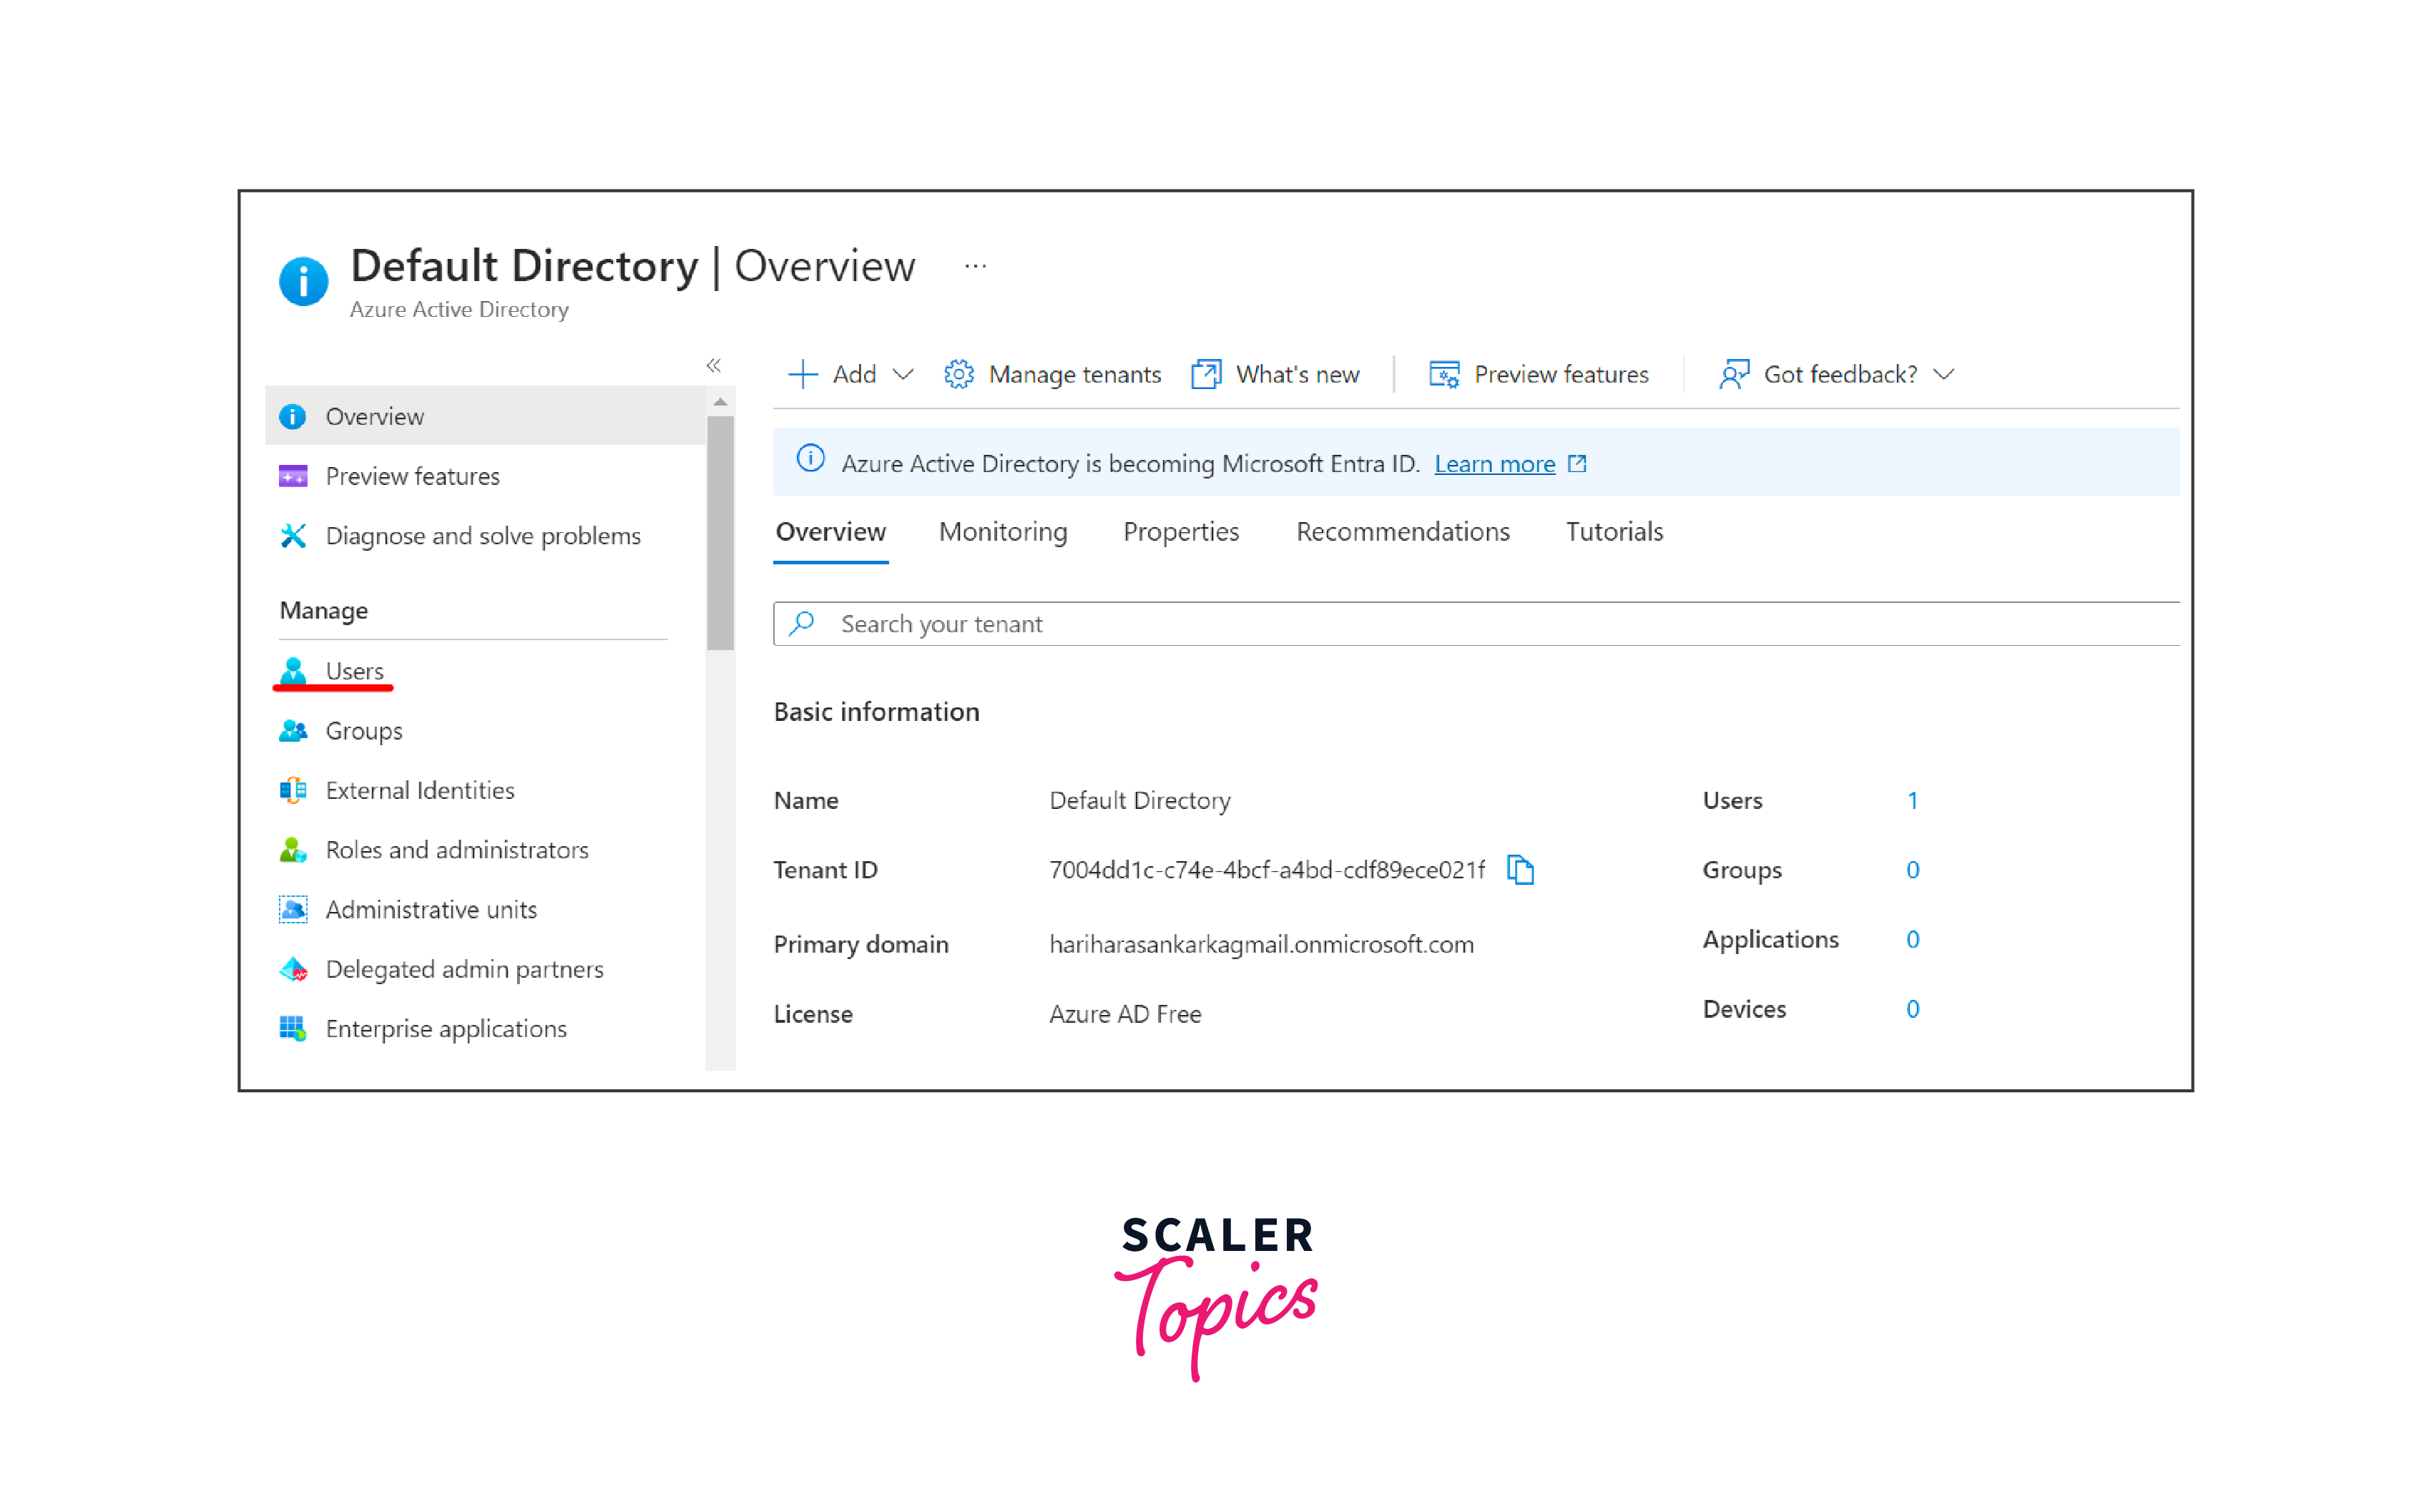2432x1512 pixels.
Task: Expand the Got feedback dropdown
Action: coord(1944,374)
